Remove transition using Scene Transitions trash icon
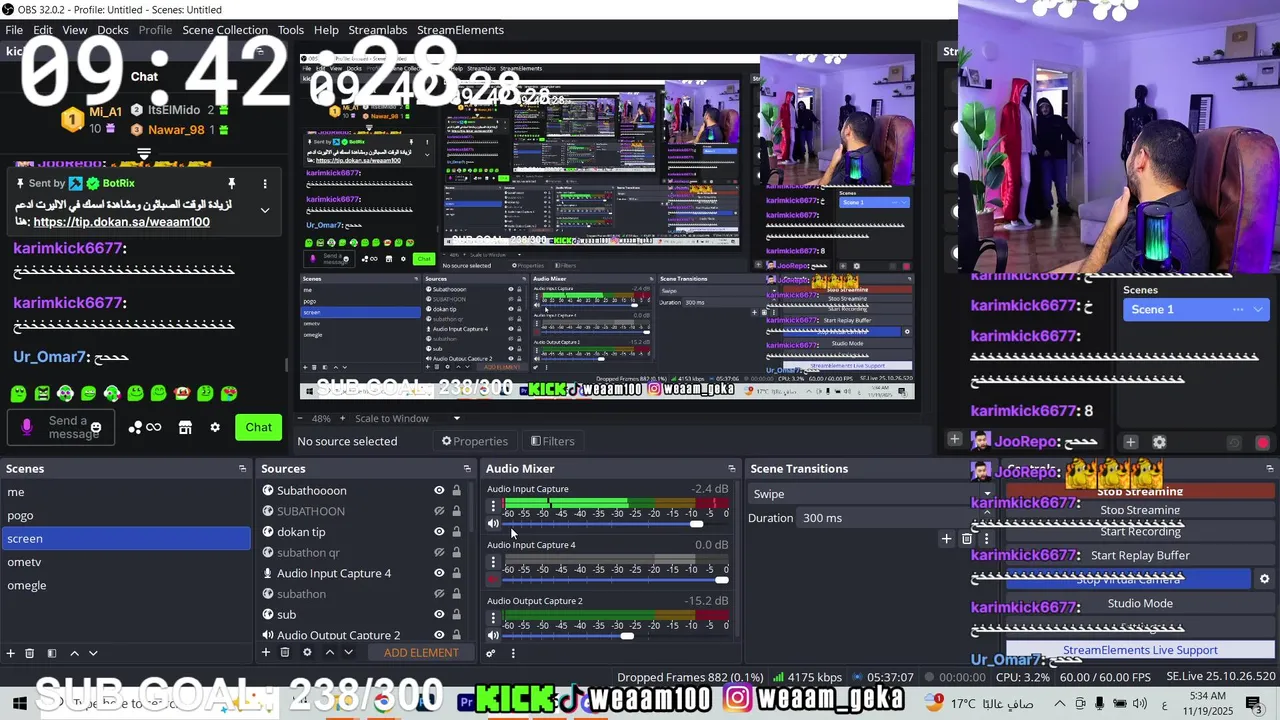The height and width of the screenshot is (720, 1280). 967,539
